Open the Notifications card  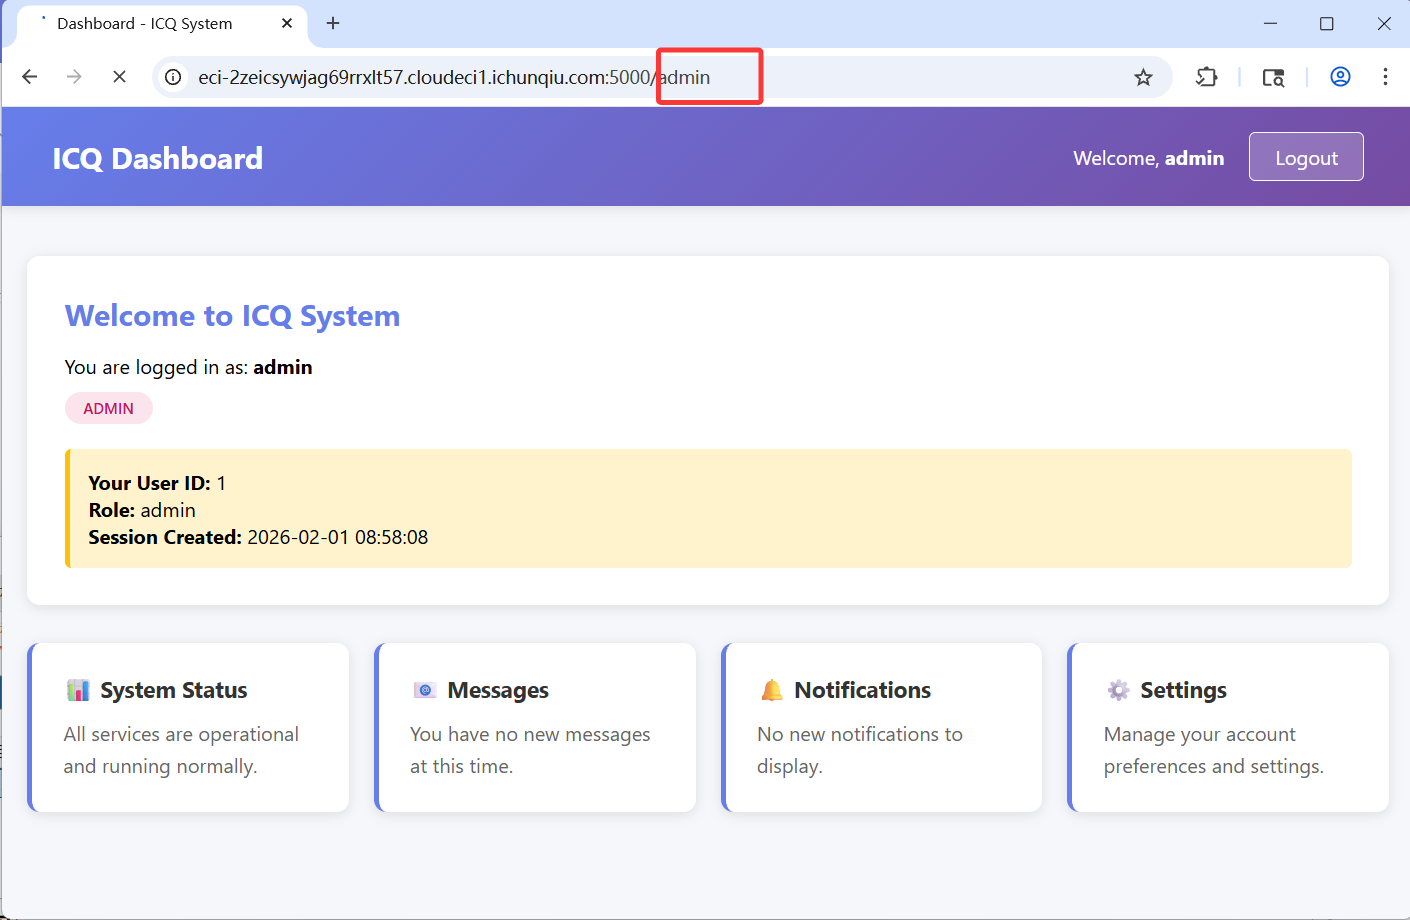click(882, 727)
